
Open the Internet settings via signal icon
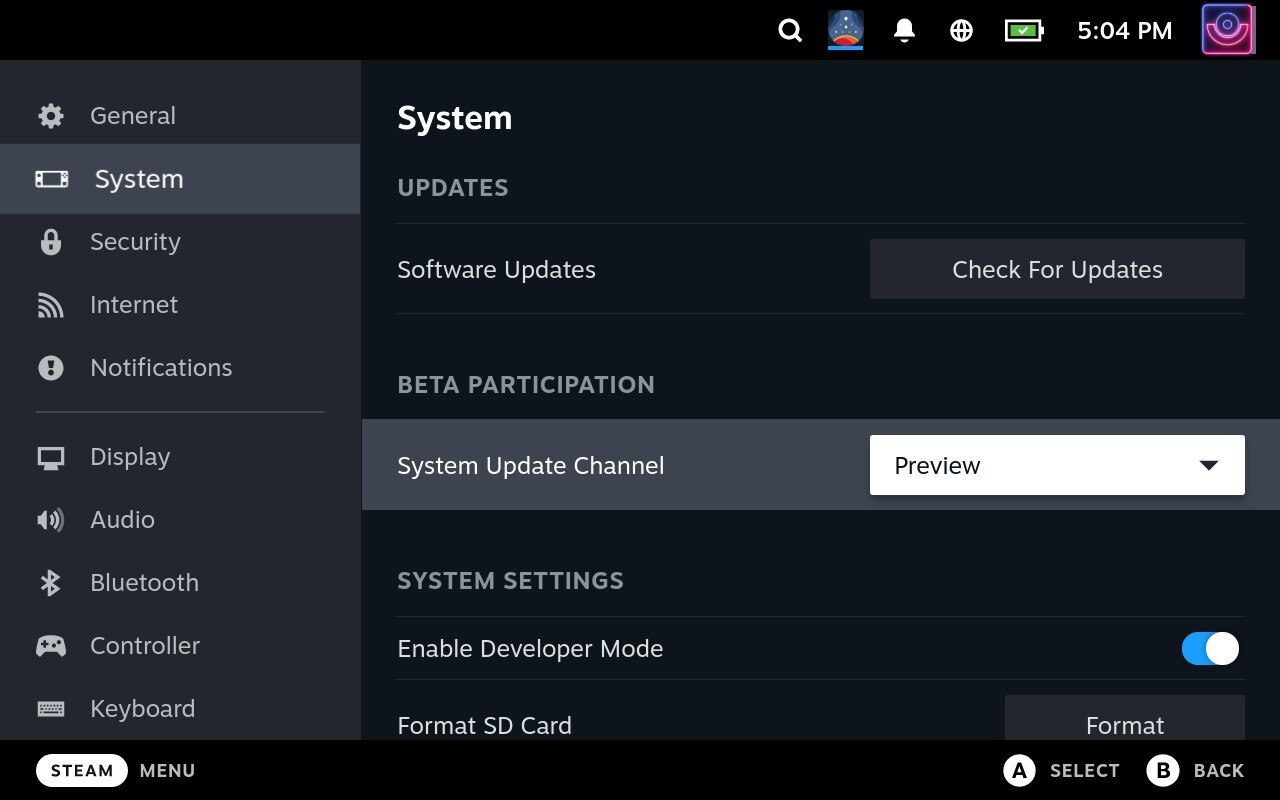50,304
